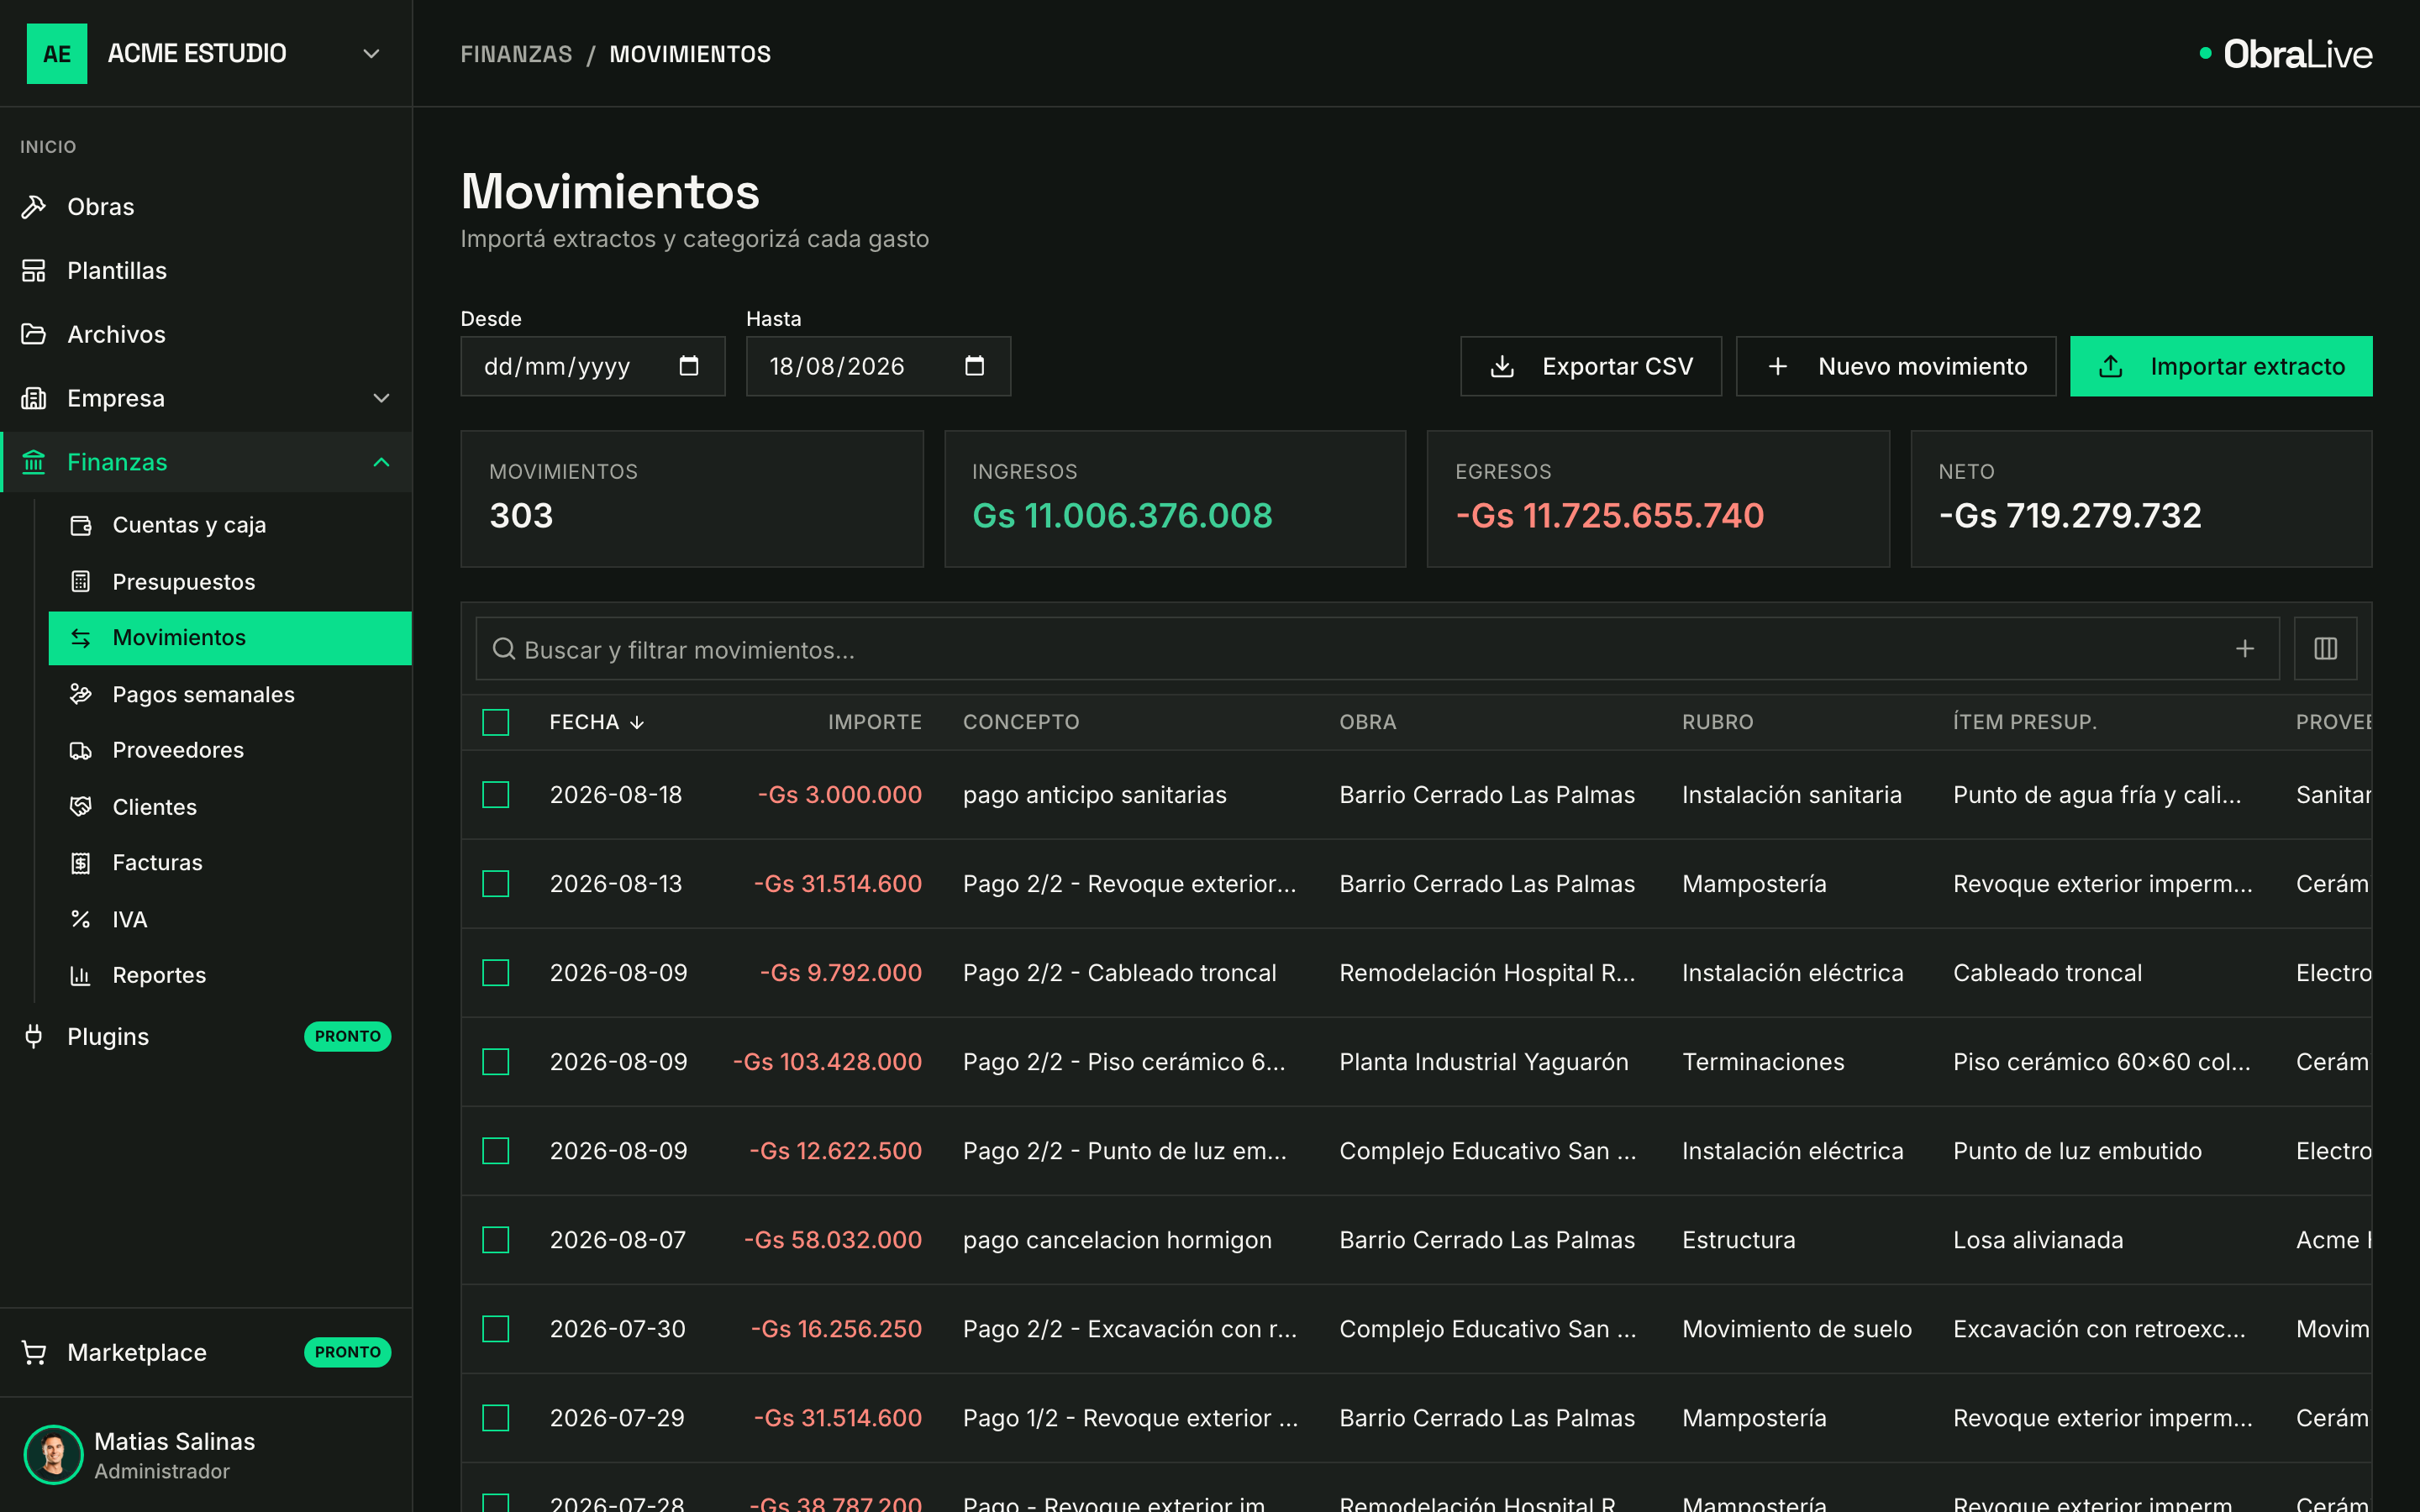Check the Piso cerámico row checkbox
This screenshot has width=2420, height=1512.
tap(496, 1062)
